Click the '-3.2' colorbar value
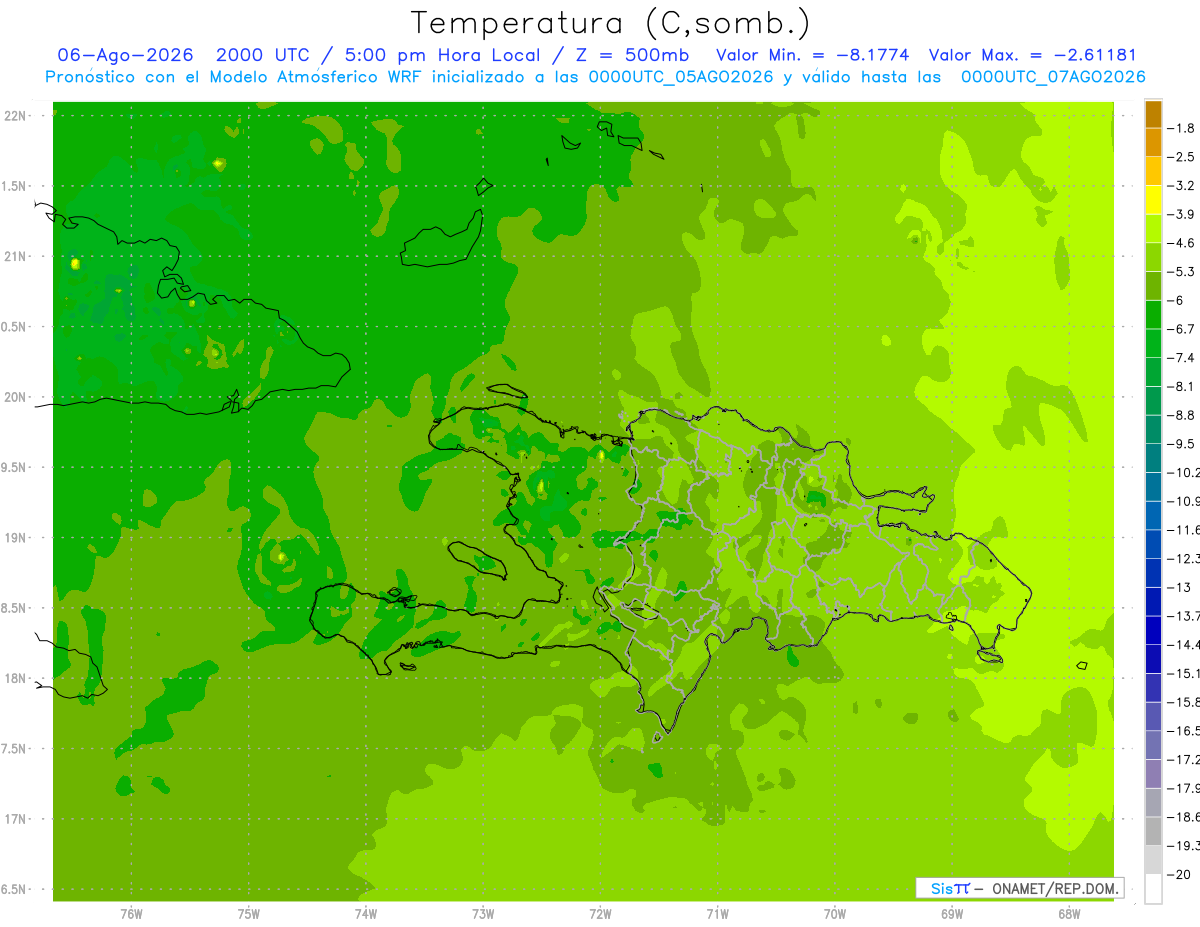The height and width of the screenshot is (927, 1200). [x=1181, y=185]
